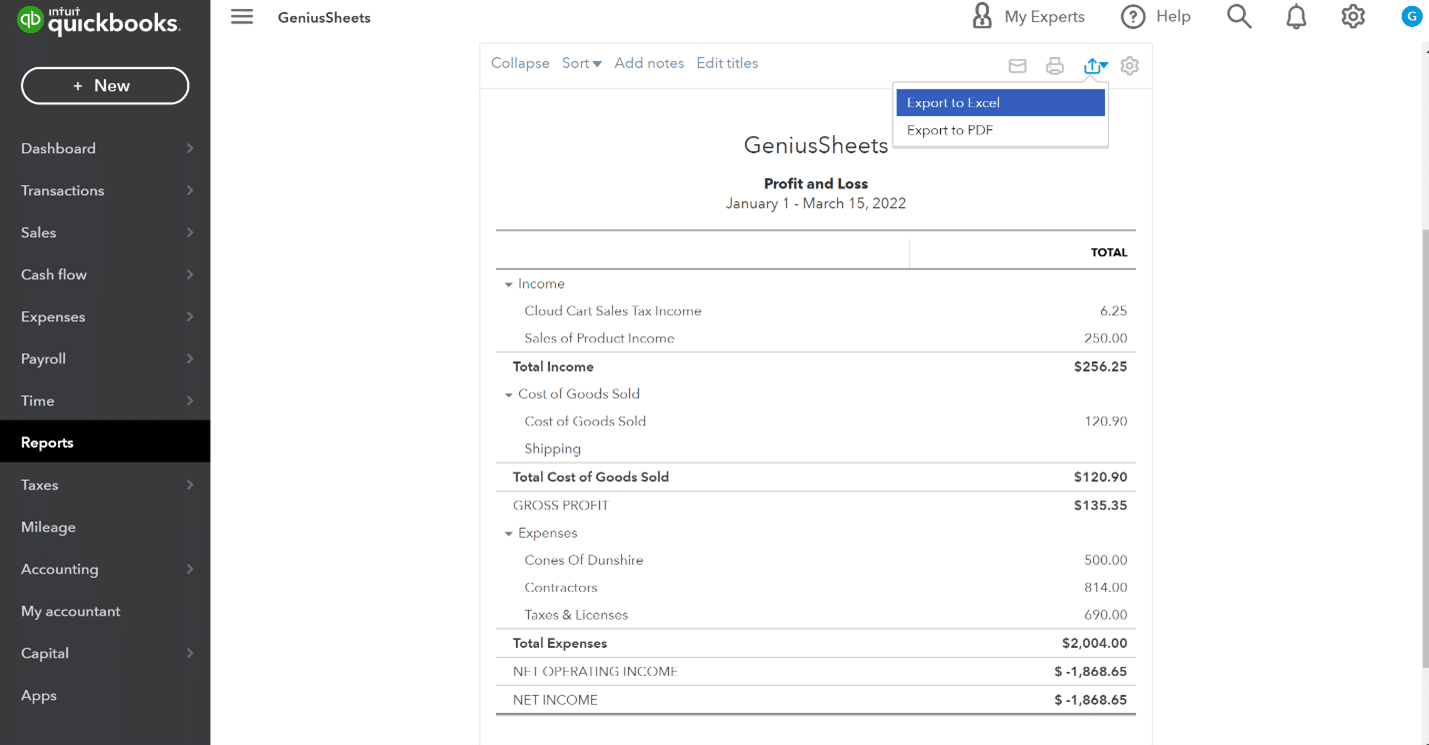Viewport: 1429px width, 745px height.
Task: Open the user account avatar G
Action: [x=1411, y=16]
